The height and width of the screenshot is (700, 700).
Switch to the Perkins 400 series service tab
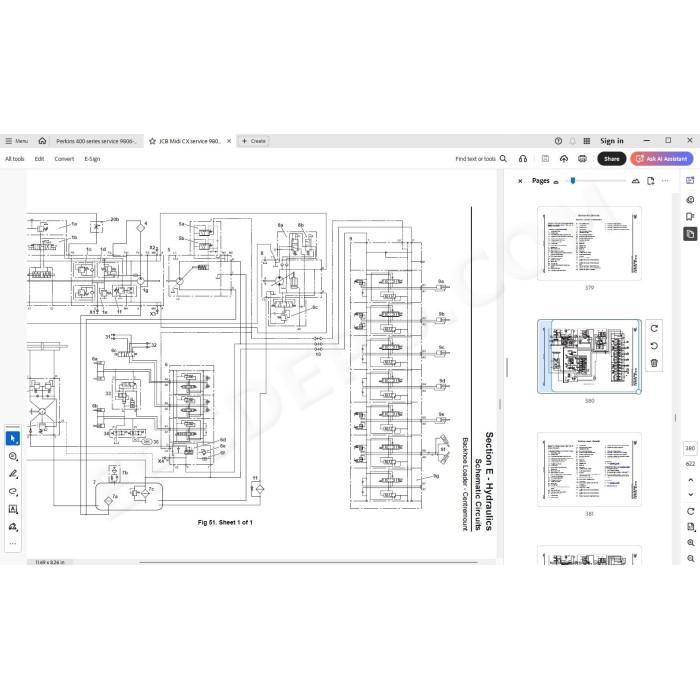coord(96,141)
